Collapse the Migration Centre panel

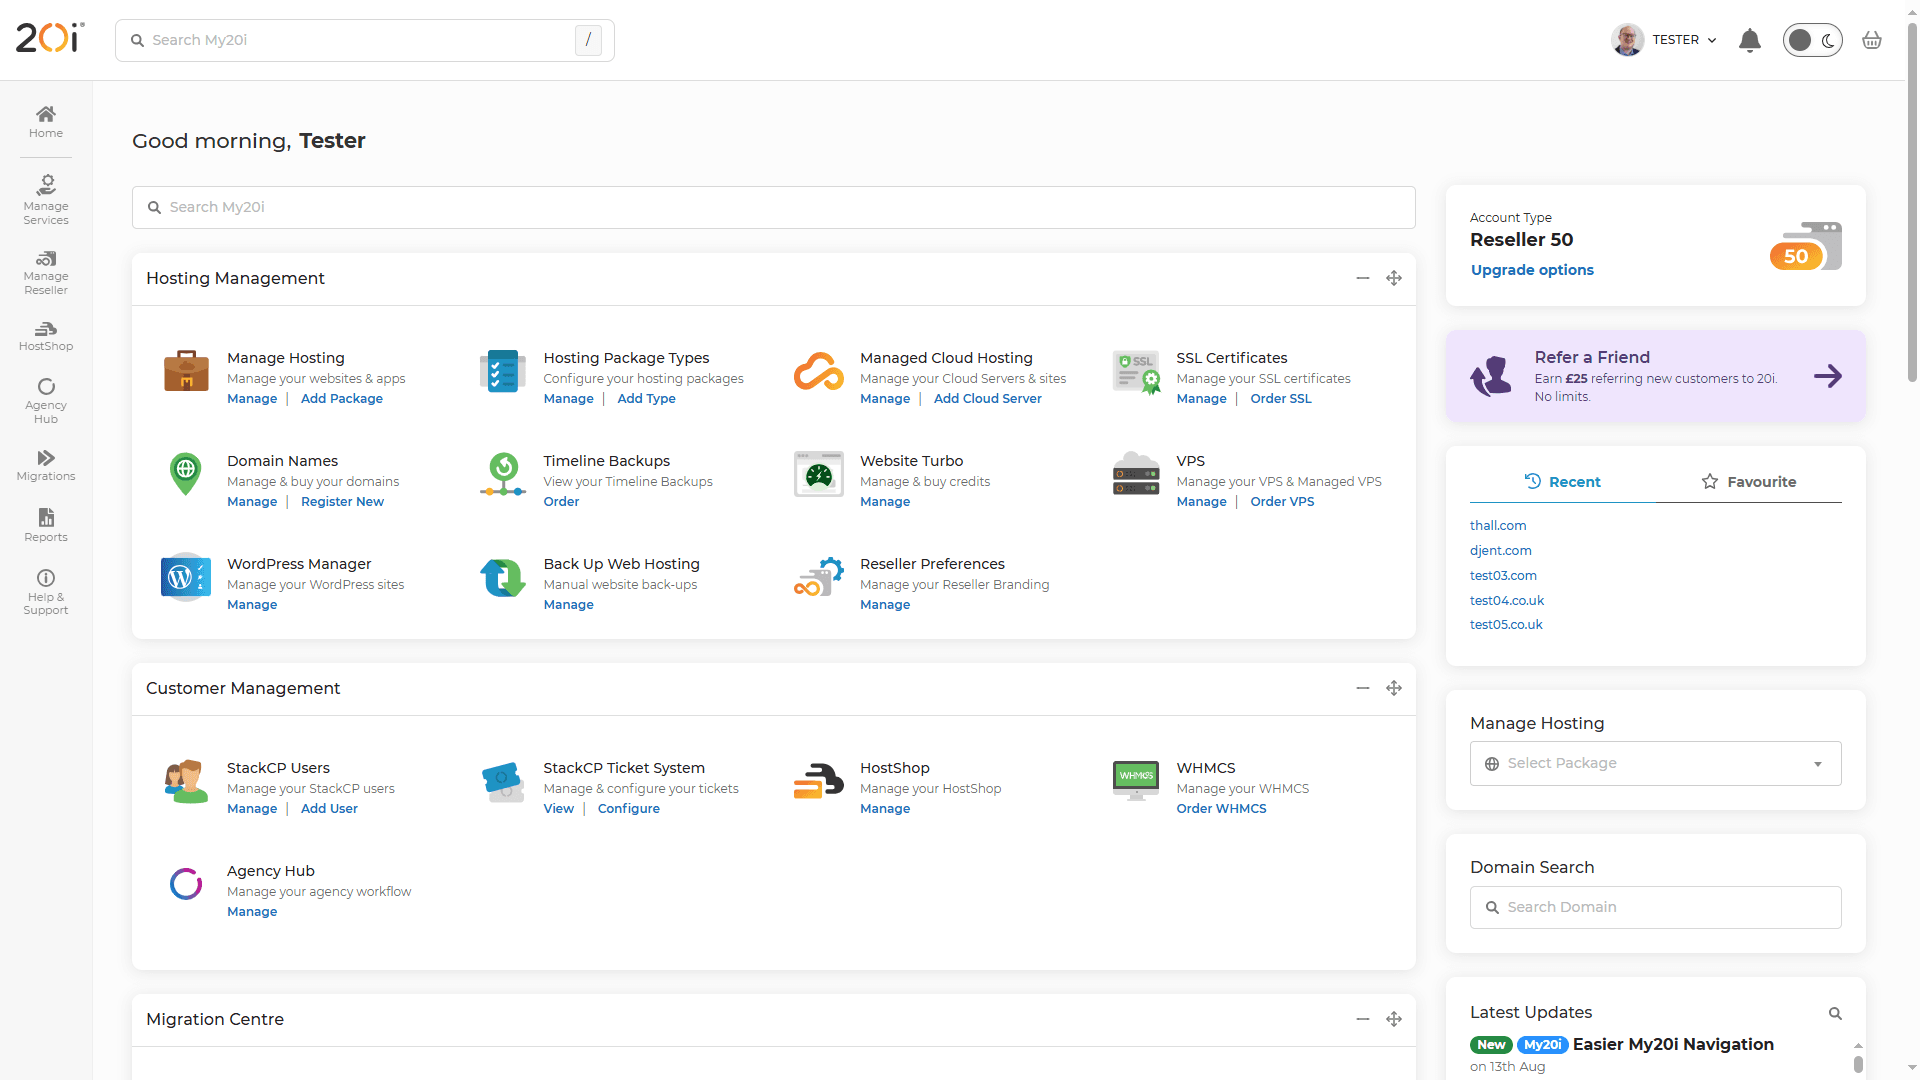[x=1363, y=1019]
